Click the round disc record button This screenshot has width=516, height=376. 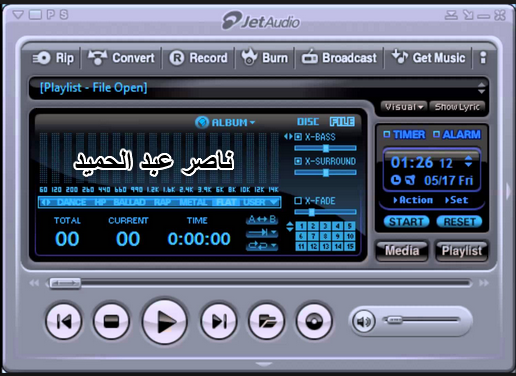pyautogui.click(x=314, y=322)
